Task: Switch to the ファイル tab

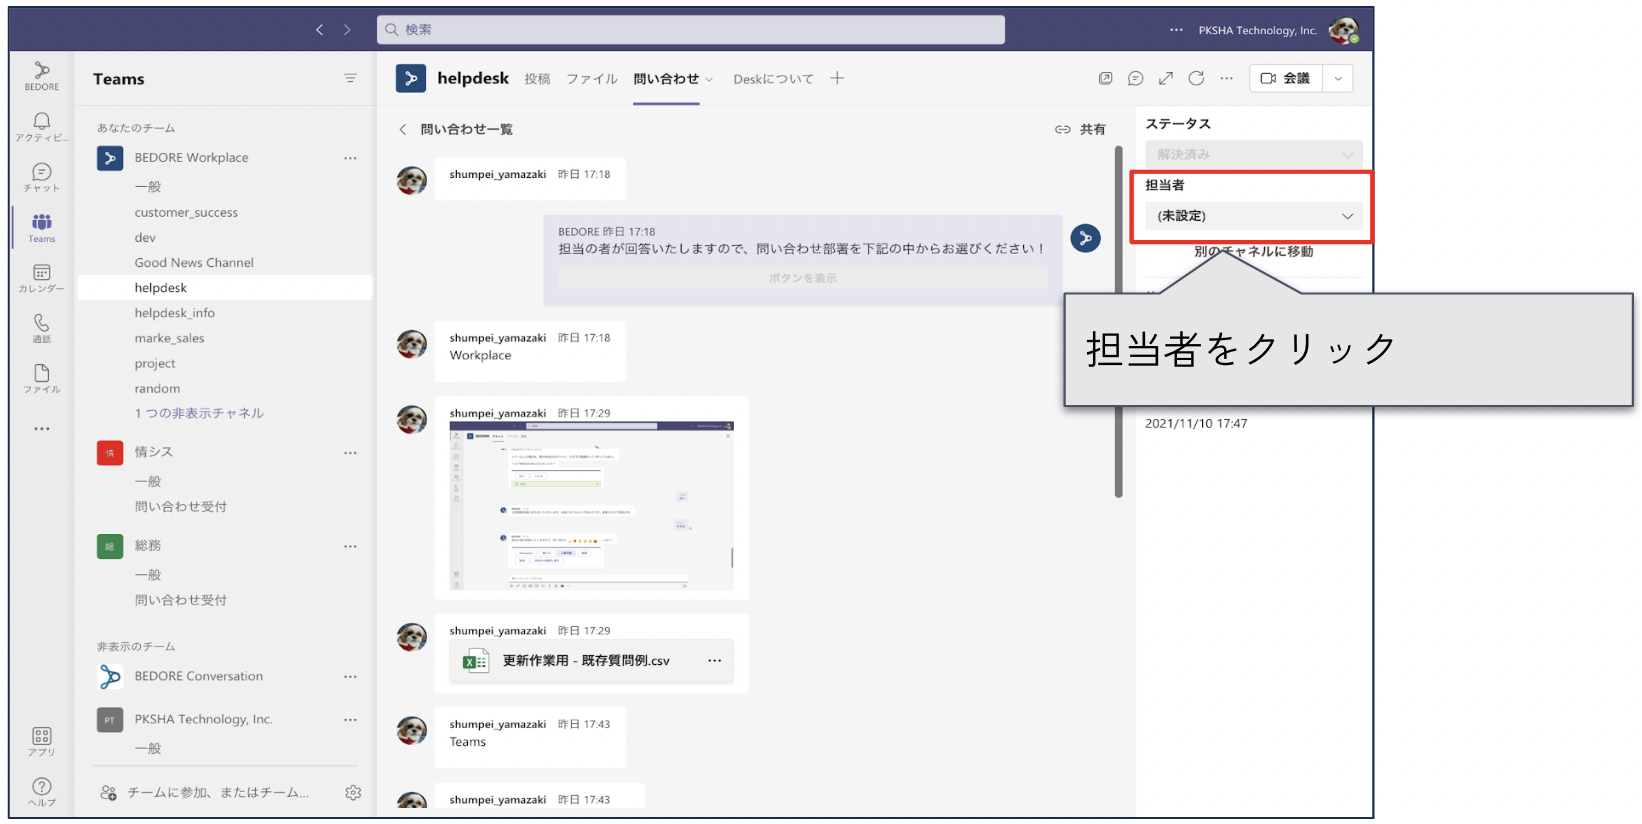Action: click(x=592, y=79)
